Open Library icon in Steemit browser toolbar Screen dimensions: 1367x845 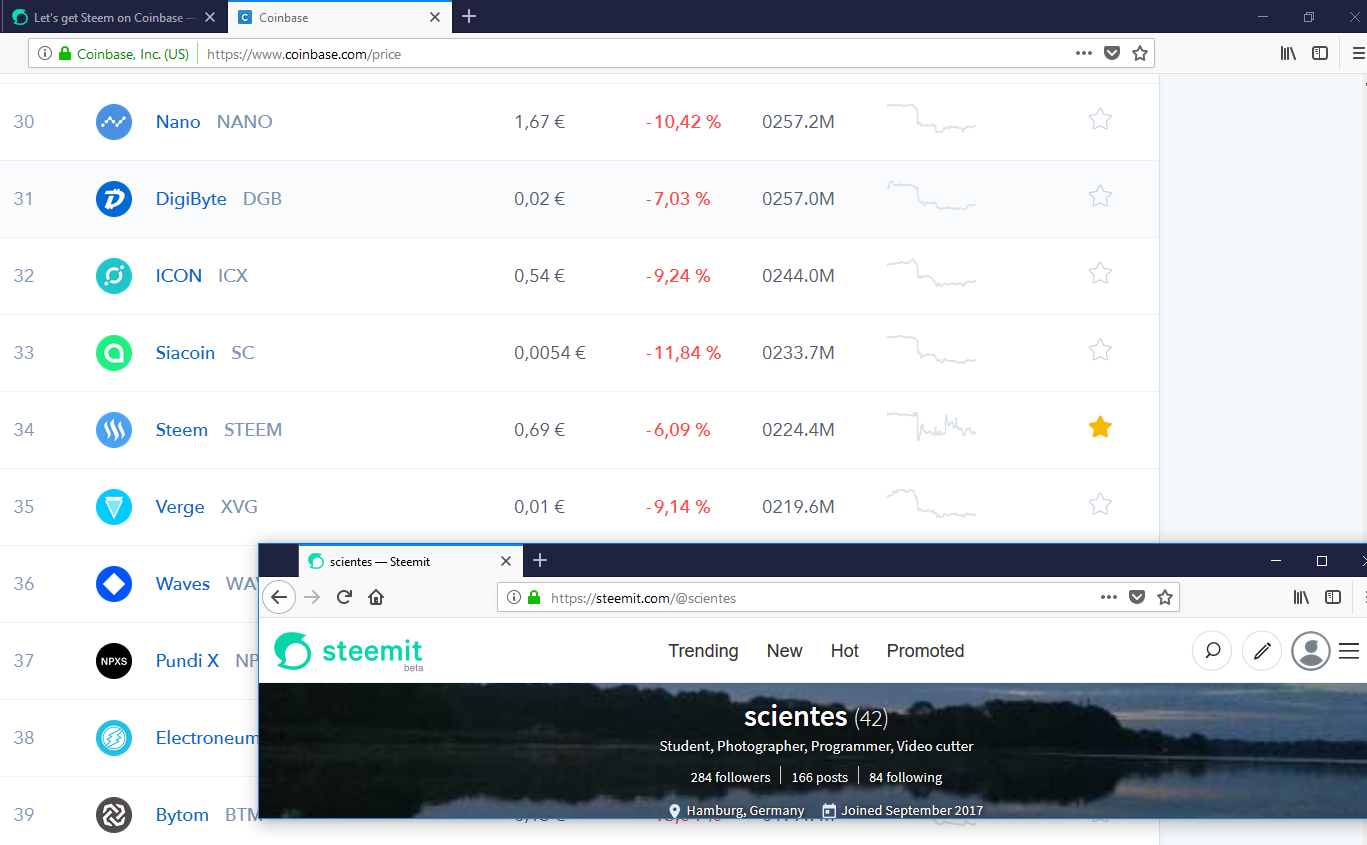pyautogui.click(x=1301, y=597)
